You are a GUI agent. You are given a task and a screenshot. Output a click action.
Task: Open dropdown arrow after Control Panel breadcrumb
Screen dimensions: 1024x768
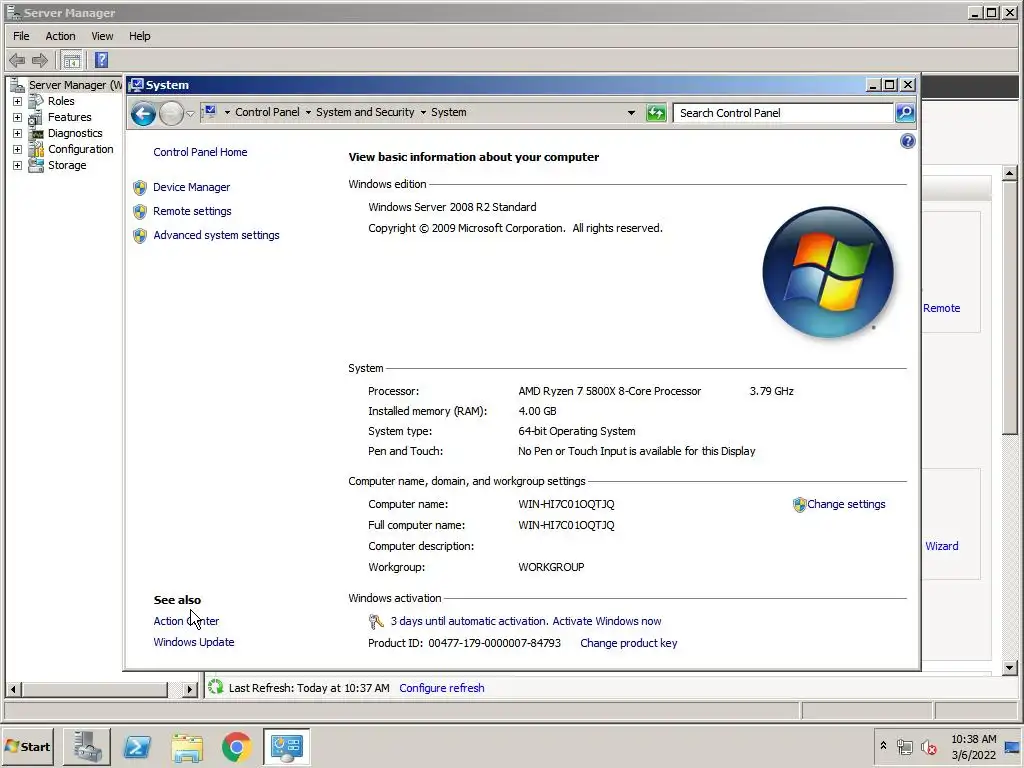click(308, 113)
